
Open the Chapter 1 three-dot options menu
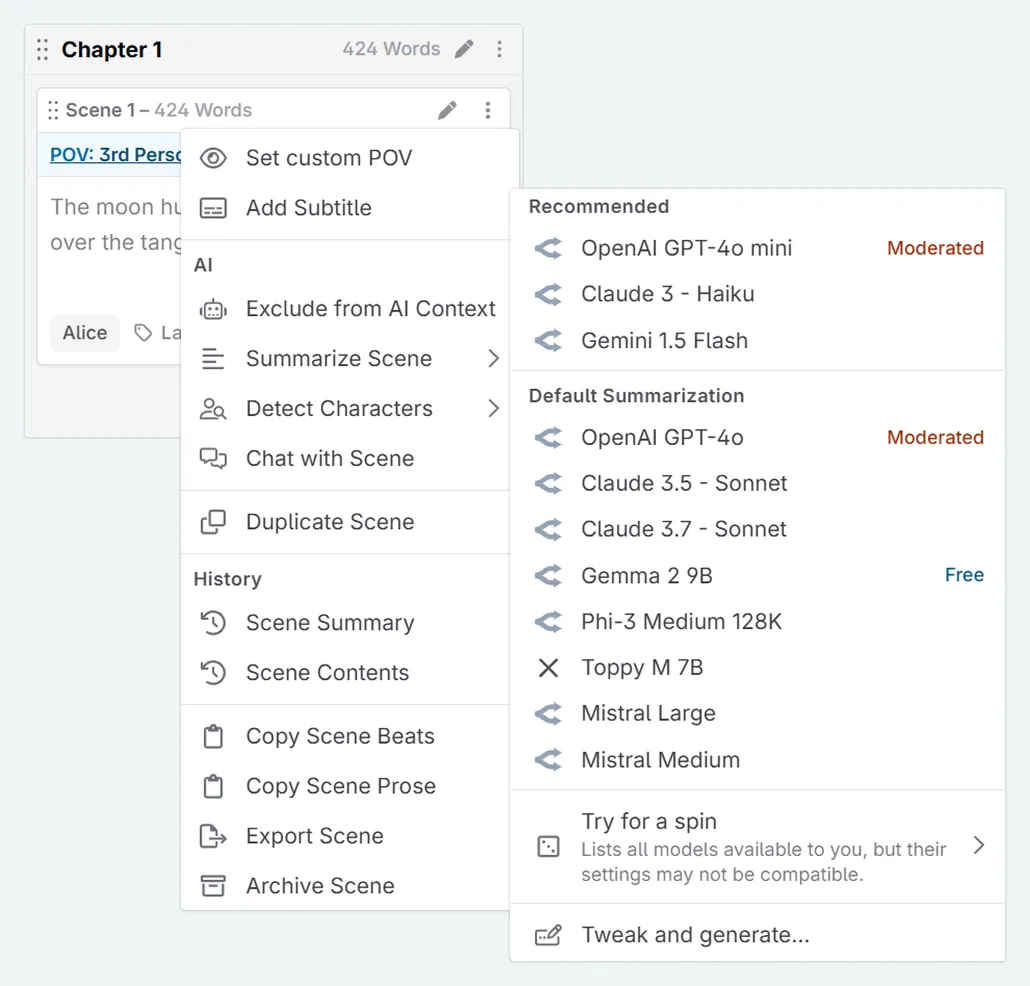pyautogui.click(x=499, y=49)
